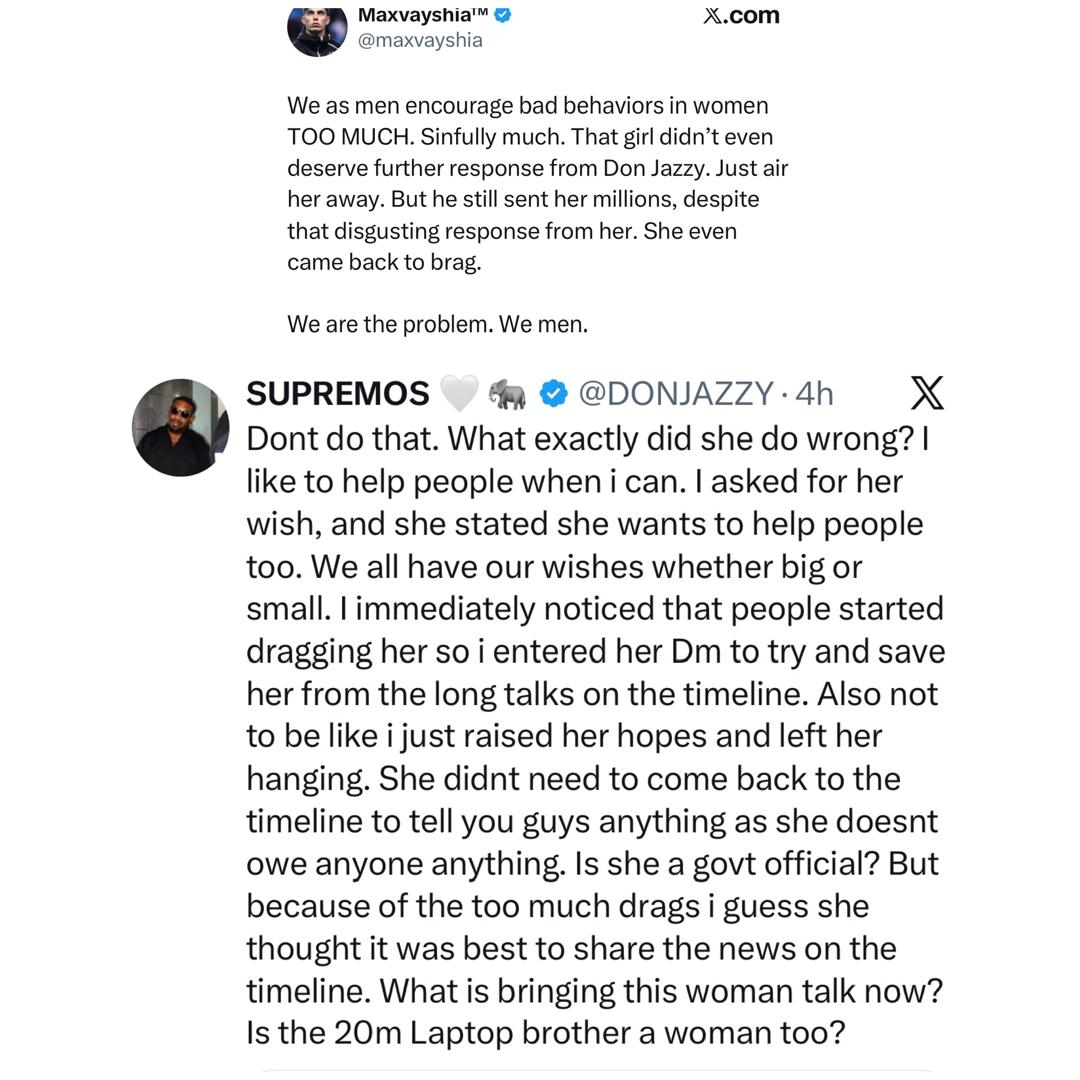Viewport: 1080px width, 1080px height.
Task: Open the @DONJAZZY handle link
Action: (x=676, y=394)
